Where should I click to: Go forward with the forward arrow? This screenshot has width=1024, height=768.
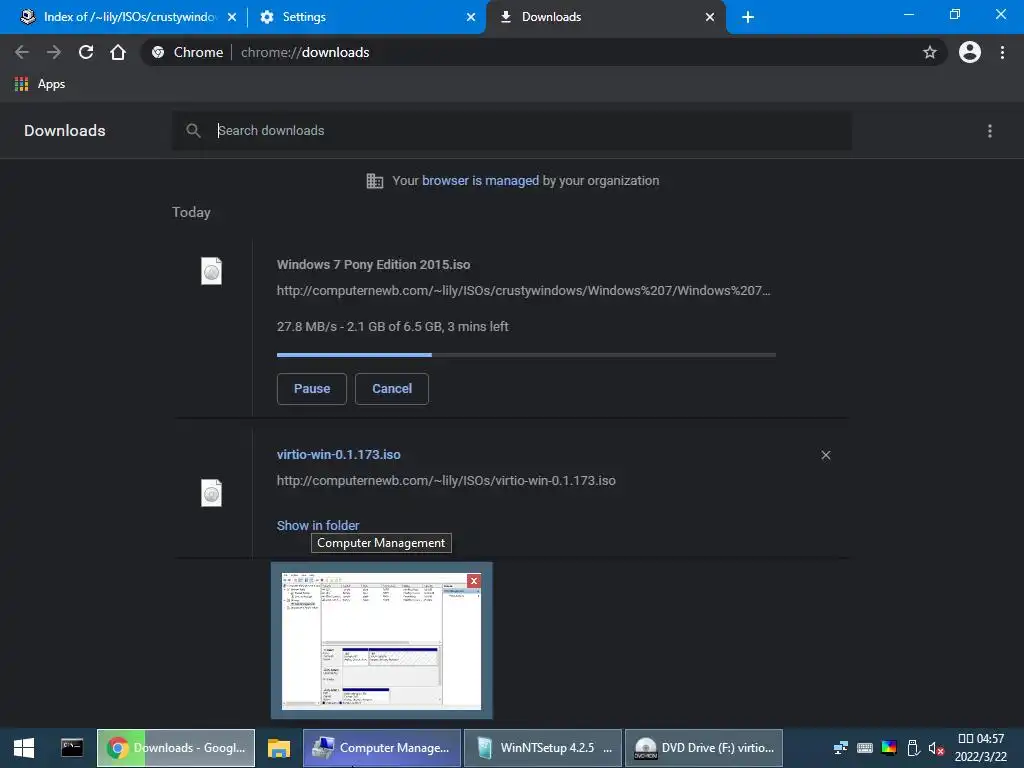pos(54,52)
